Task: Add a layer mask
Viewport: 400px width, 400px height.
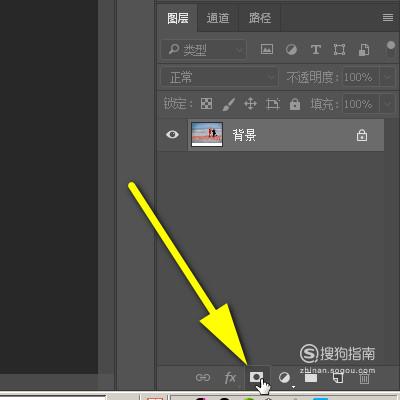Action: coord(256,377)
